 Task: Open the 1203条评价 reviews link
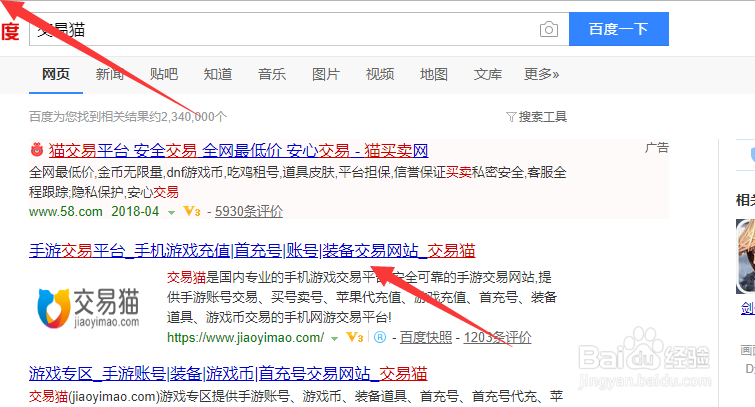[497, 338]
